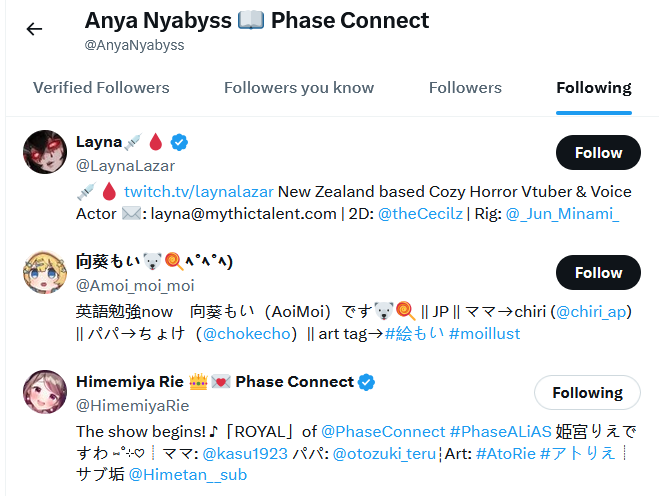Select the Followers tab

pyautogui.click(x=465, y=88)
